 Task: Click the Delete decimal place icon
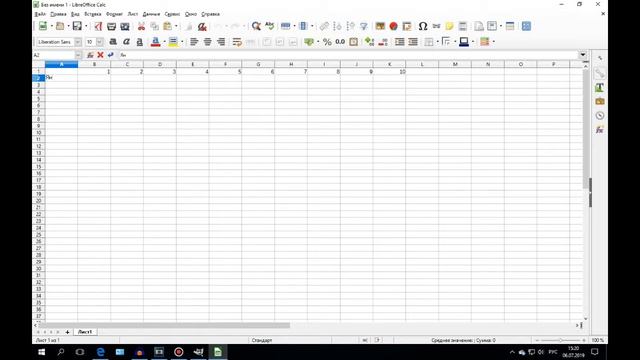pos(383,42)
